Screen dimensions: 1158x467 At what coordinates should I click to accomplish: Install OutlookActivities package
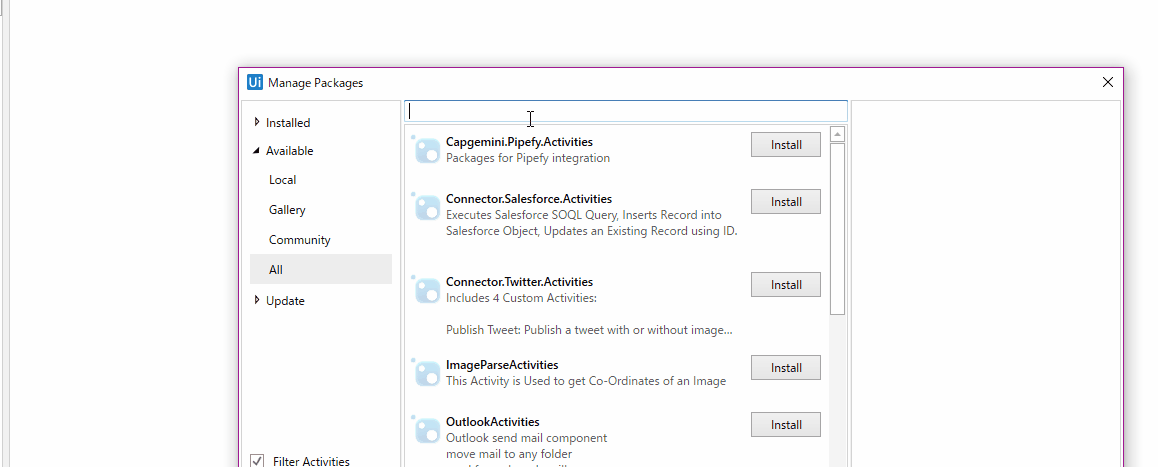[786, 424]
